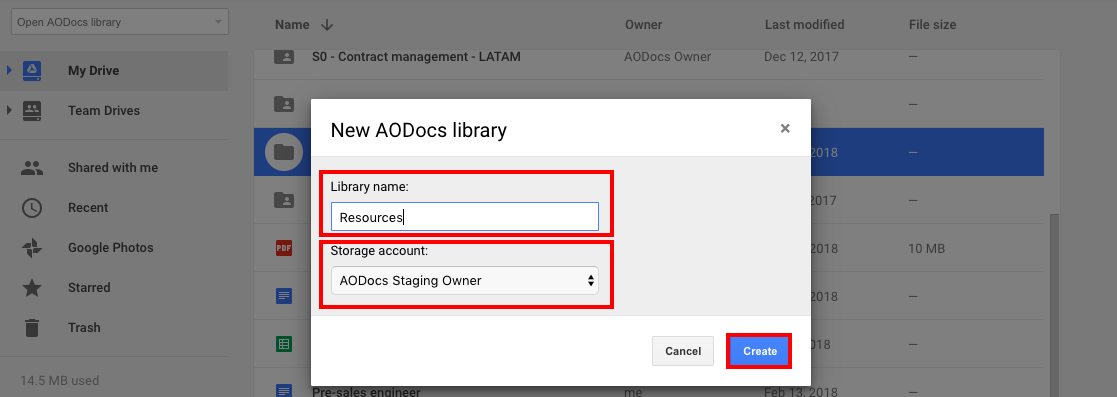Sort by the Name column header
The height and width of the screenshot is (397, 1117).
tap(292, 25)
